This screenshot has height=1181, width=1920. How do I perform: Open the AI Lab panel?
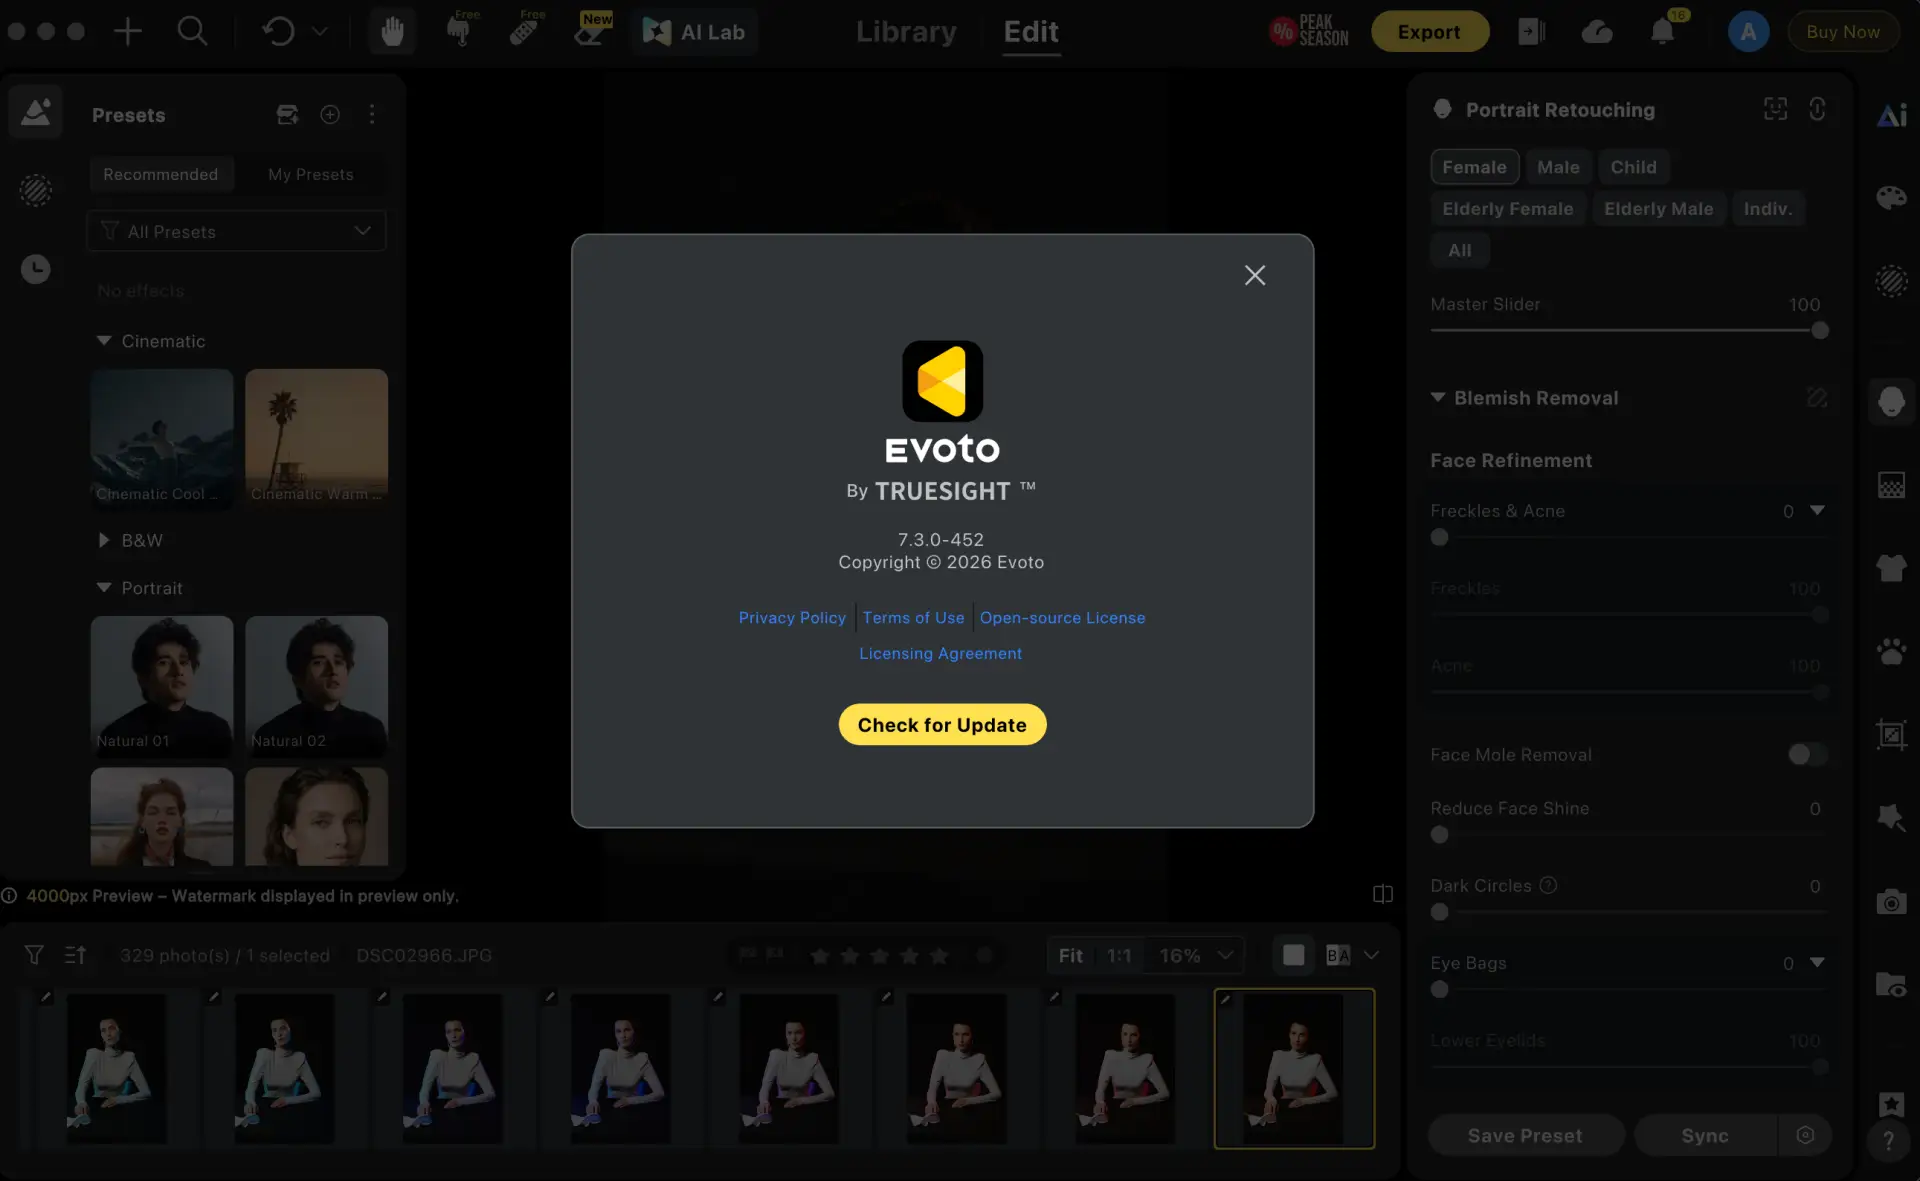click(694, 32)
